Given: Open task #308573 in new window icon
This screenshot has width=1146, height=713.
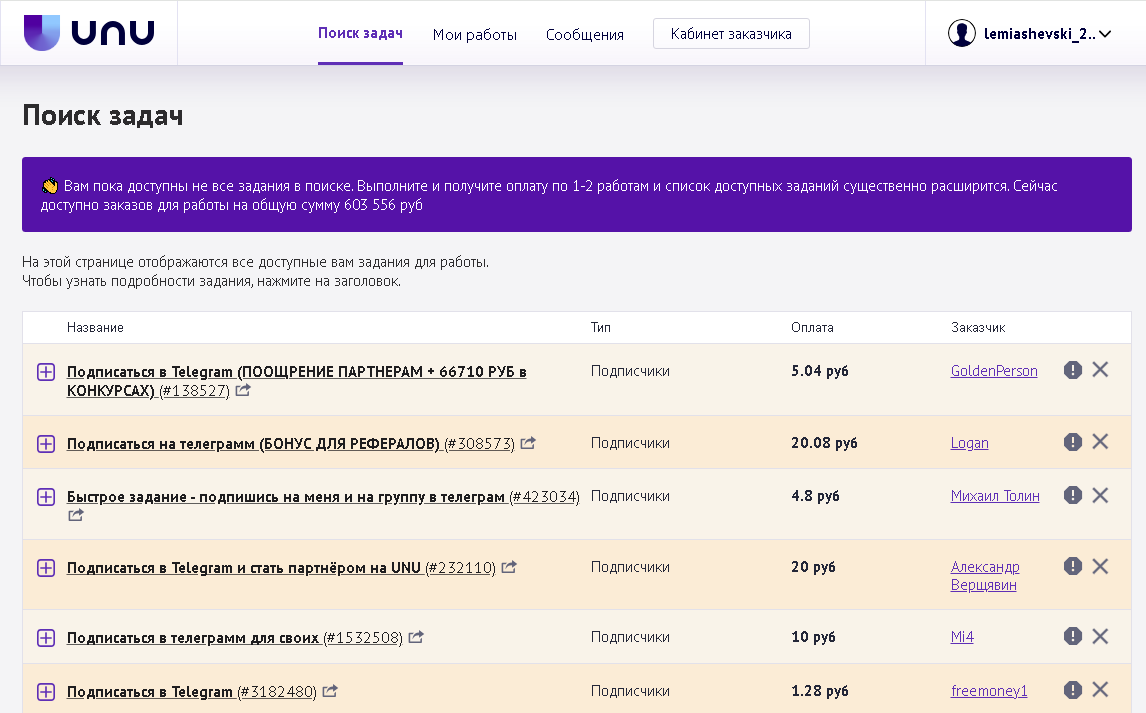Looking at the screenshot, I should pyautogui.click(x=528, y=443).
